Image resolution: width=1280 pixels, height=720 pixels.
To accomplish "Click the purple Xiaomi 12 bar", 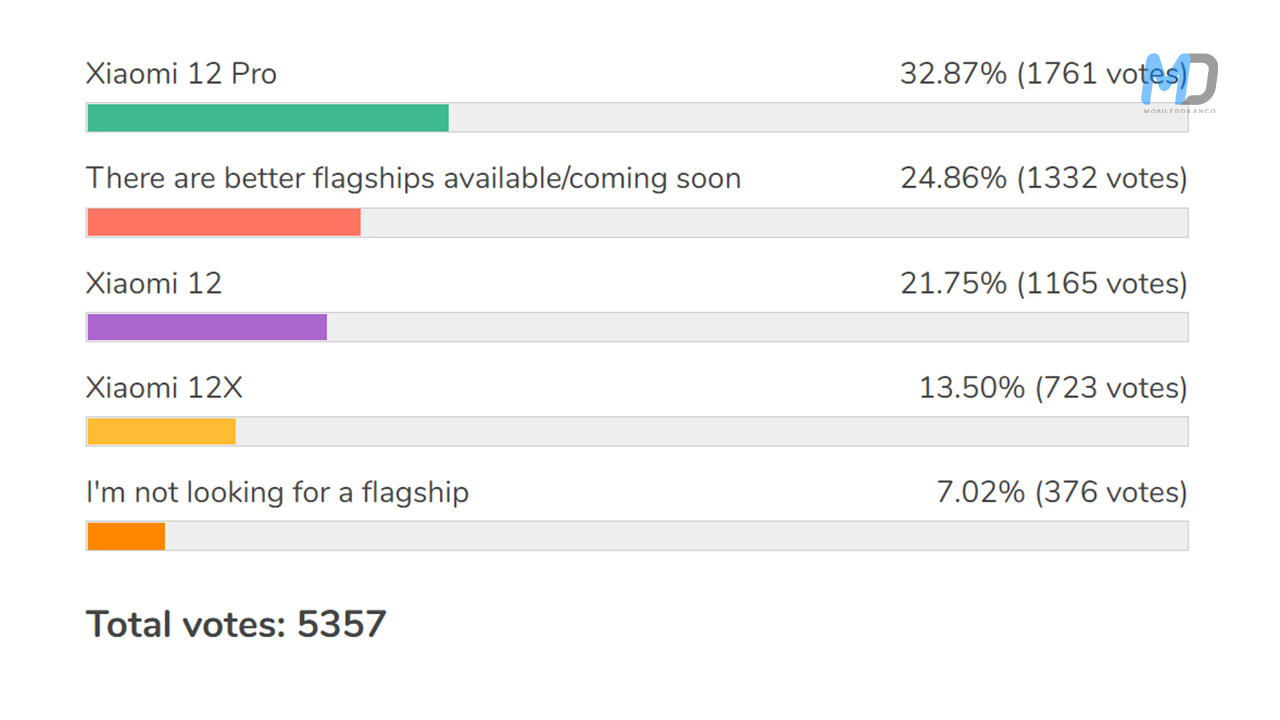I will coord(207,327).
